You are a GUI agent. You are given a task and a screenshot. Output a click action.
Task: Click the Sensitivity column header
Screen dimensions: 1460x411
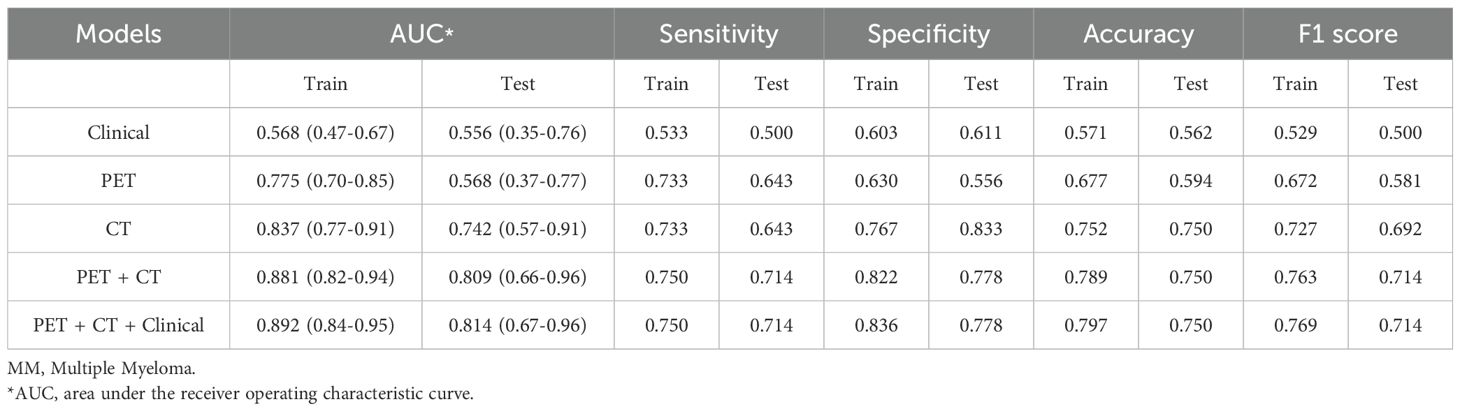coord(718,35)
